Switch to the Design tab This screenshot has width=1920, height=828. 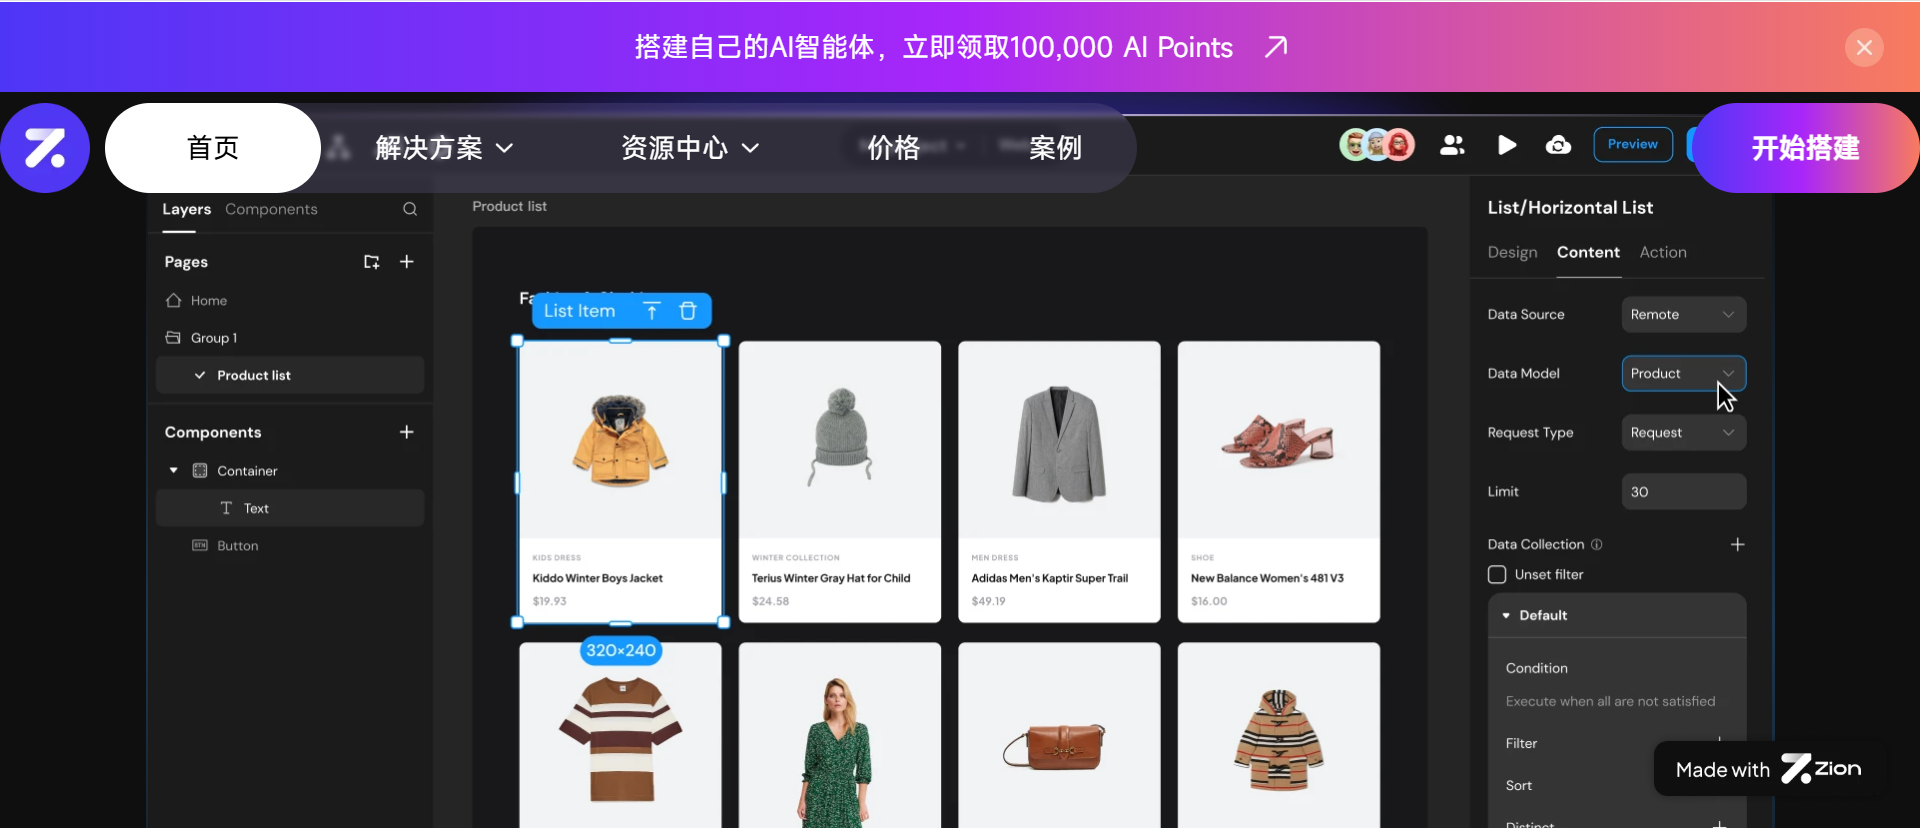click(1512, 252)
